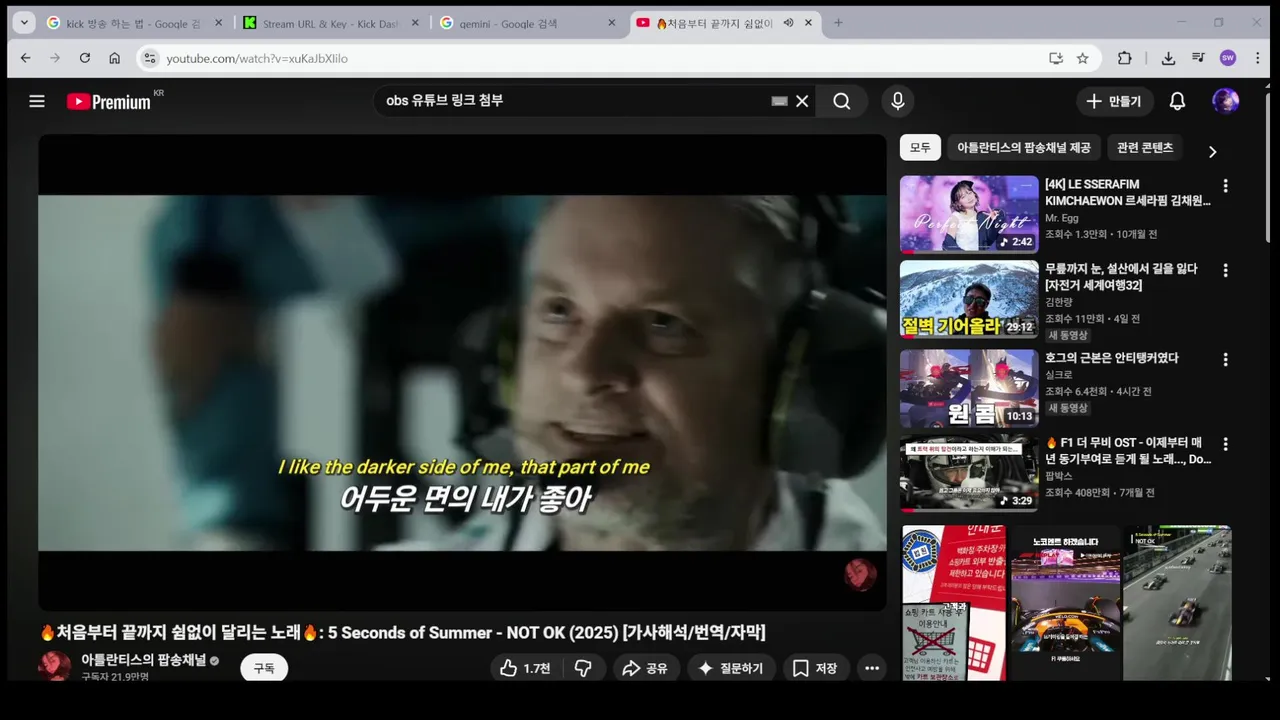Open the Mr. Egg channel name
The image size is (1280, 720).
1064,218
